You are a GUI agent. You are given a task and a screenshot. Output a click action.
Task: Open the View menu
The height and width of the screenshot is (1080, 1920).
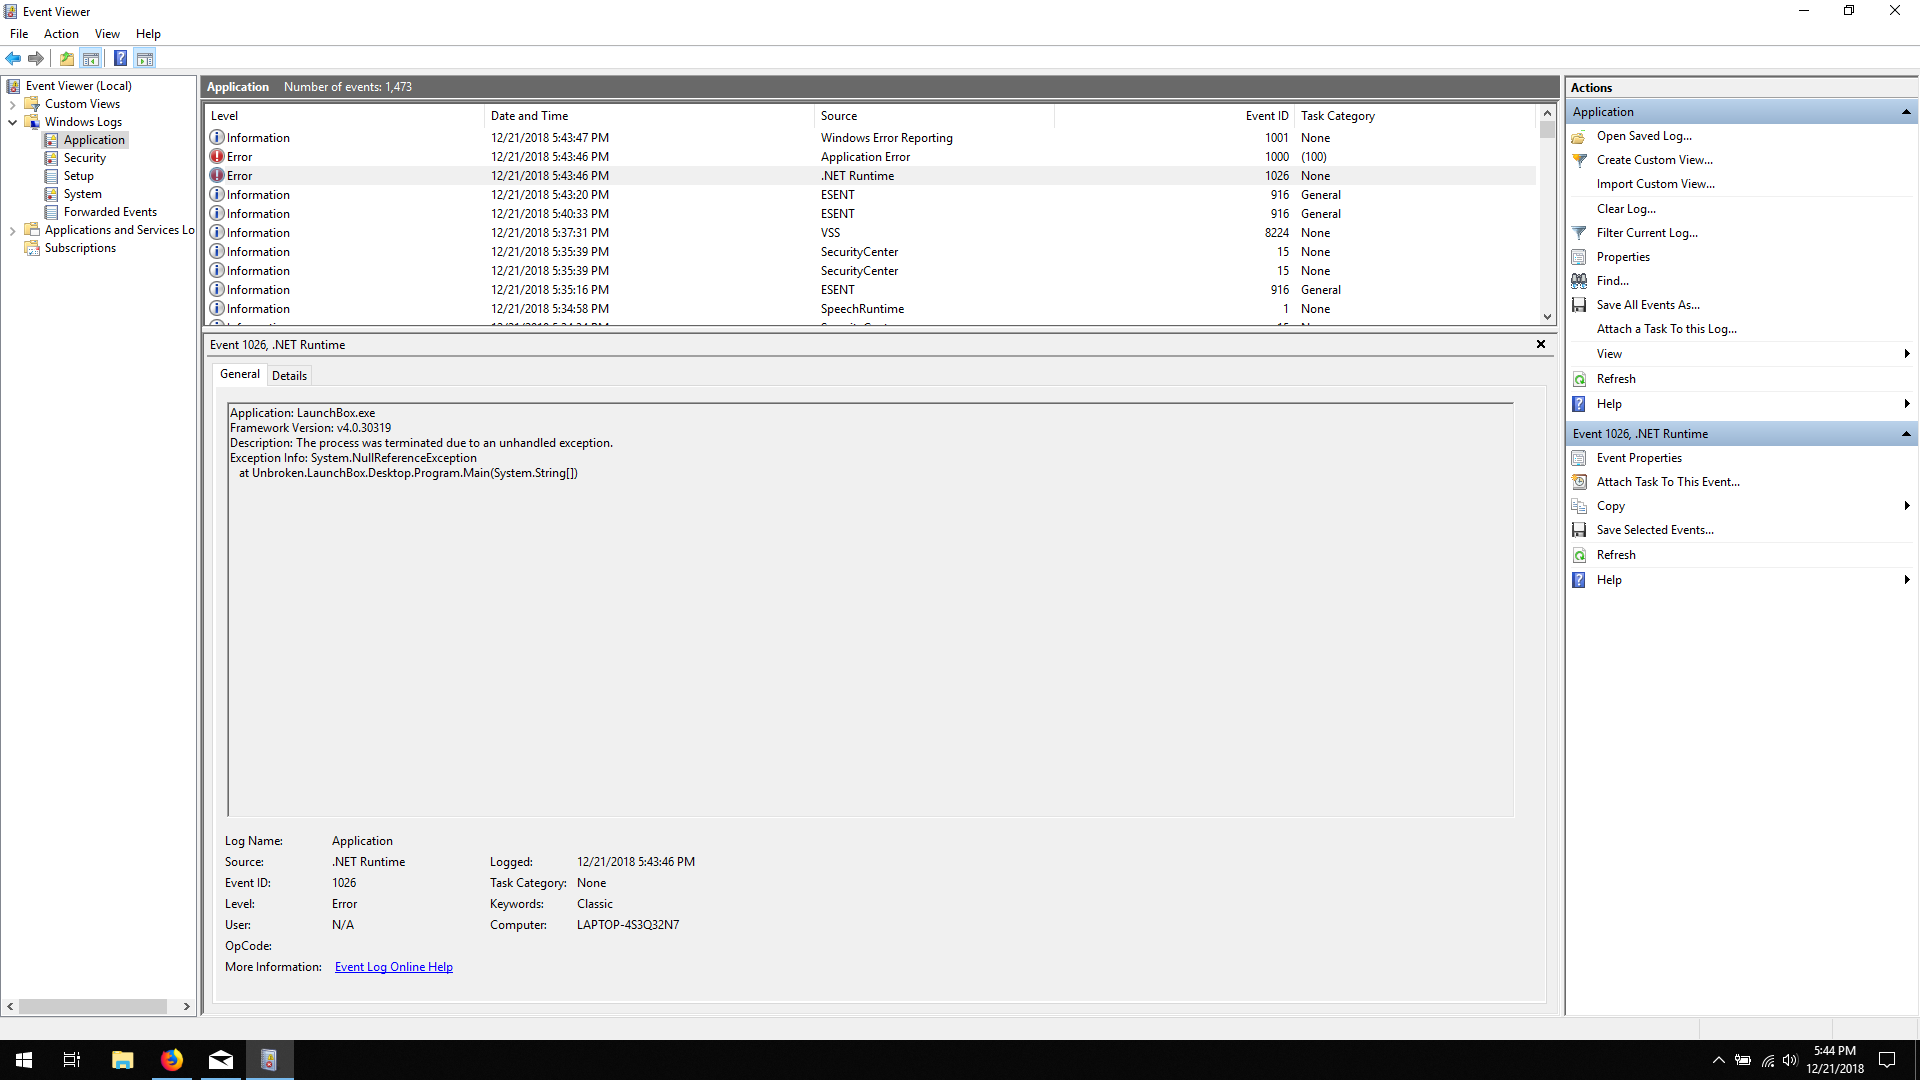pyautogui.click(x=107, y=34)
